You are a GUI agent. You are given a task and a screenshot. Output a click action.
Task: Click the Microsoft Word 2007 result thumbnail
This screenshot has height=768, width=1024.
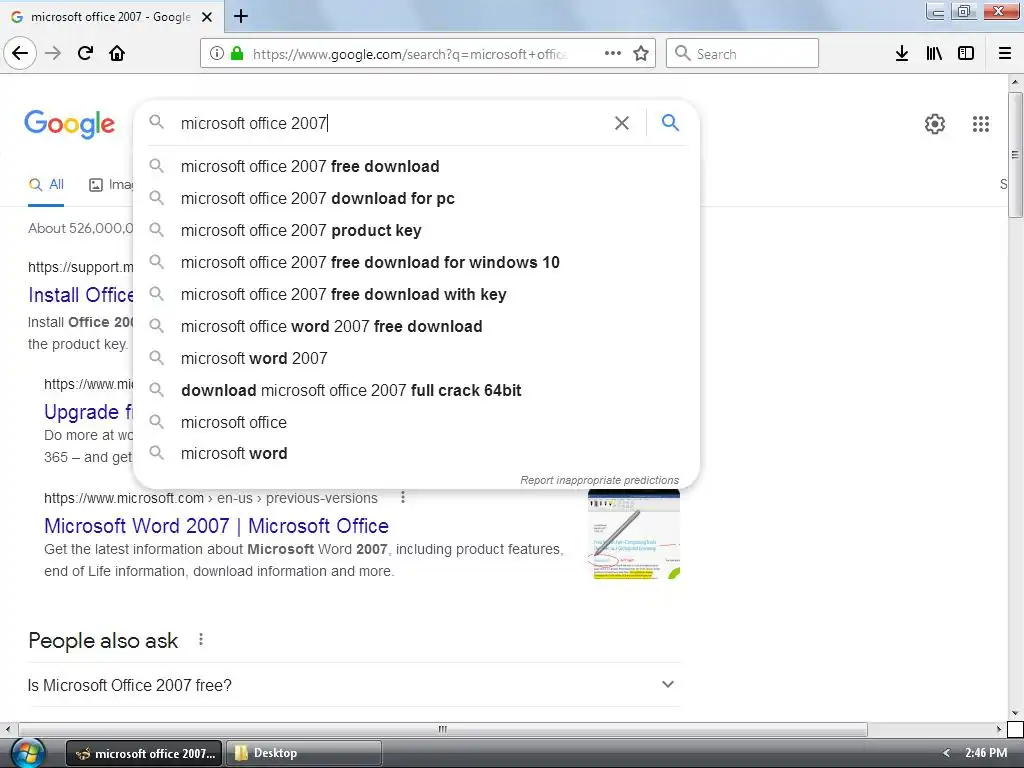[633, 535]
